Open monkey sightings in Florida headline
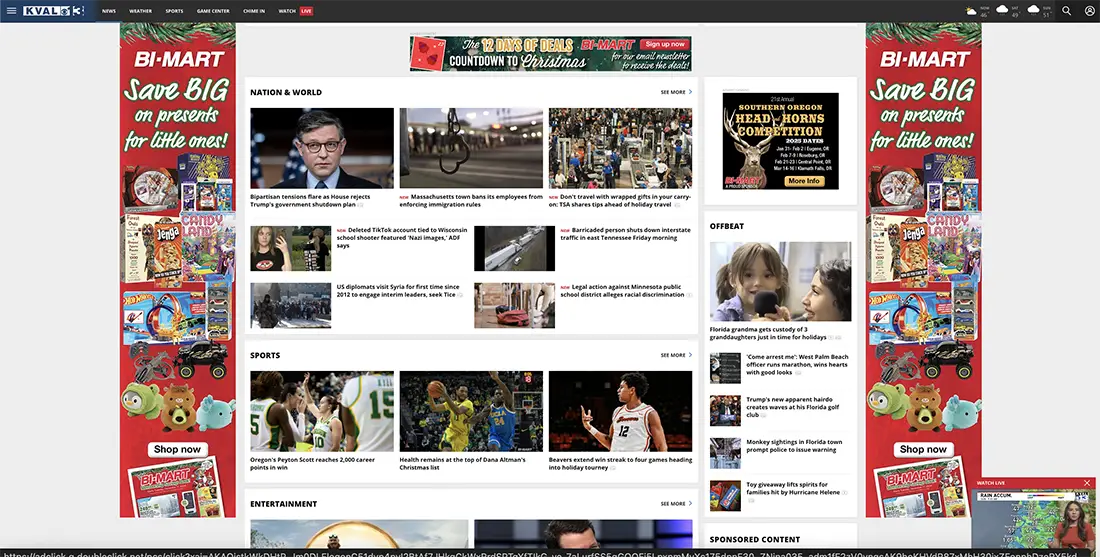The height and width of the screenshot is (557, 1100). tap(794, 446)
